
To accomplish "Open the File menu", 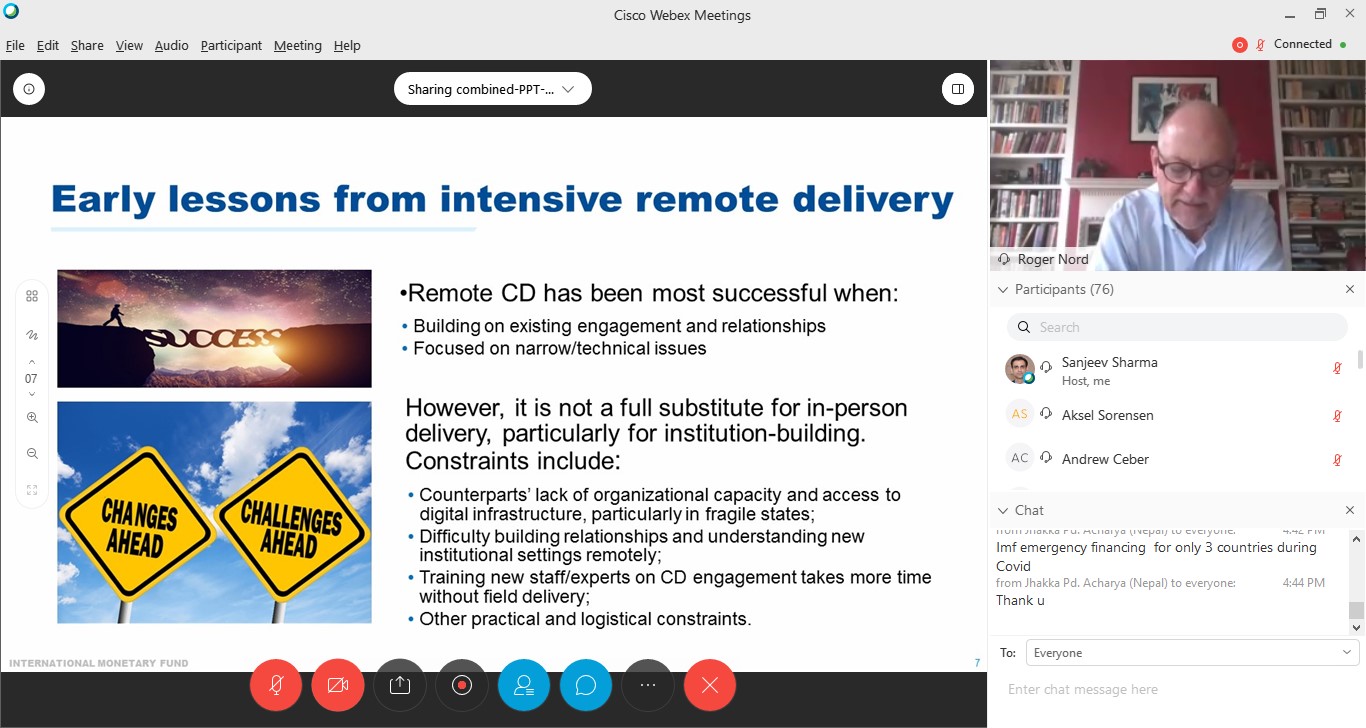I will 15,46.
